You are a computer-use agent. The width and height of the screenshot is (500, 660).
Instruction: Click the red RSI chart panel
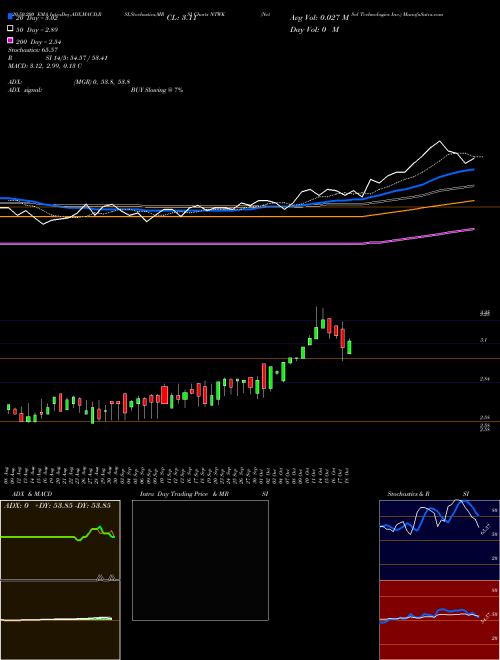[439, 620]
